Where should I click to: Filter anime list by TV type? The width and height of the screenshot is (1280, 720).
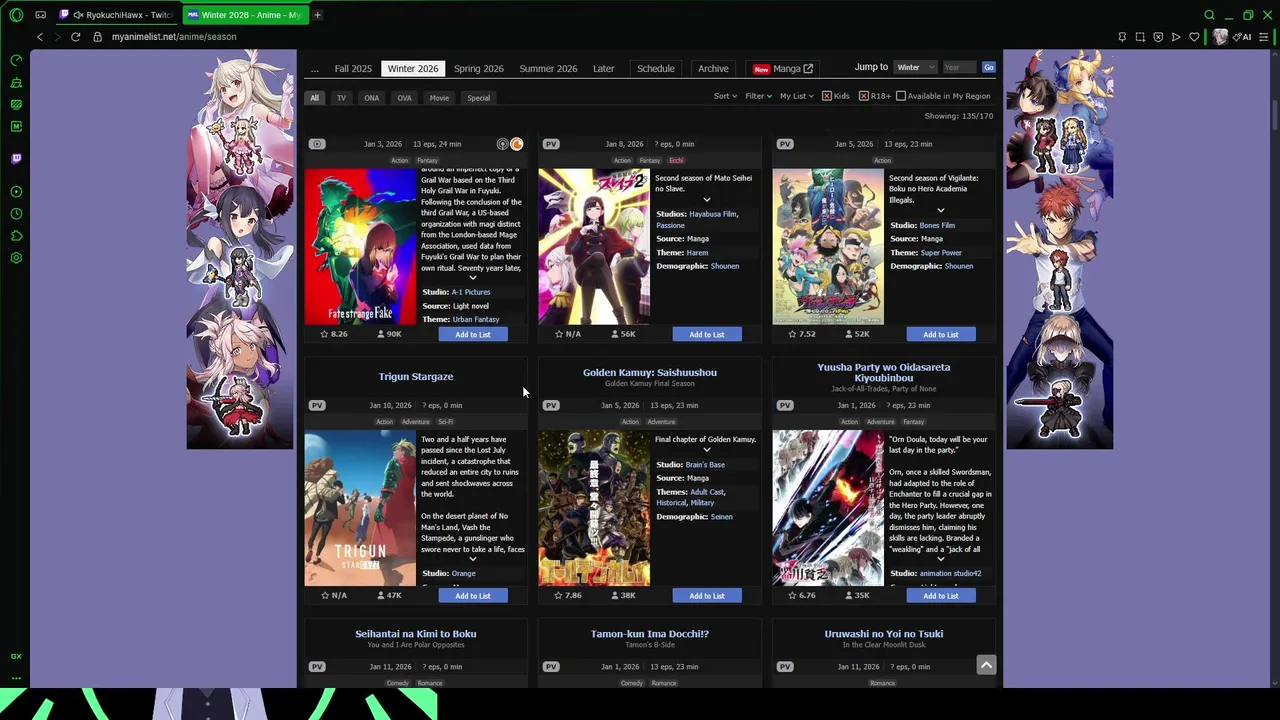click(341, 98)
